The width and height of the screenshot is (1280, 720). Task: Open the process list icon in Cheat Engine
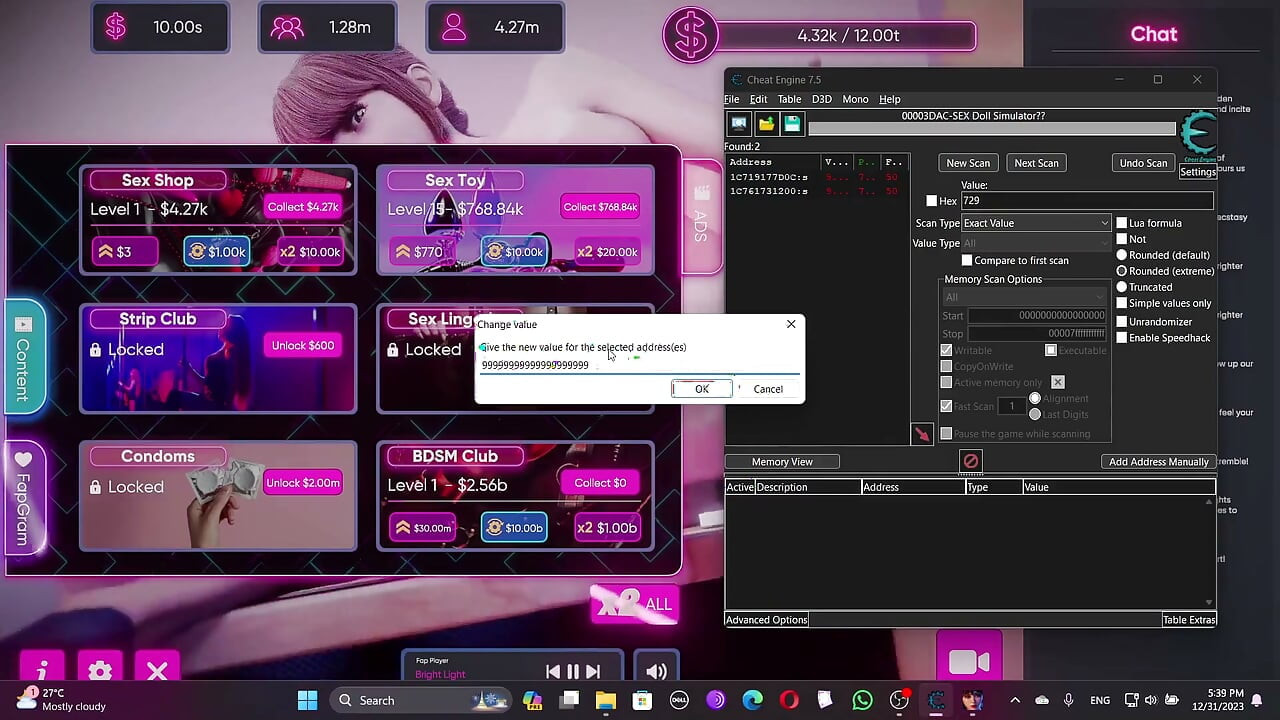click(x=739, y=124)
